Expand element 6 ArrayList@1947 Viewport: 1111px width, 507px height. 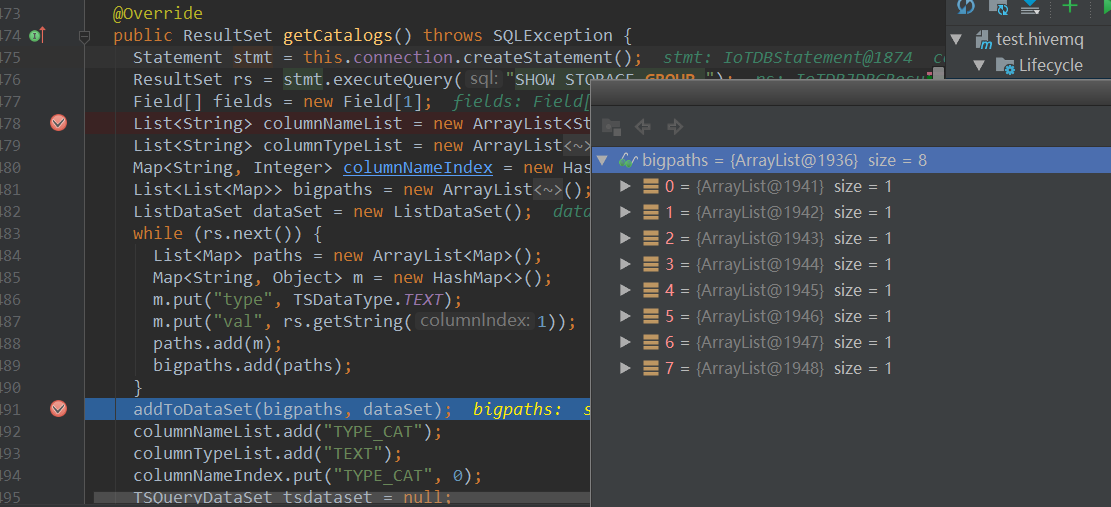coord(625,343)
